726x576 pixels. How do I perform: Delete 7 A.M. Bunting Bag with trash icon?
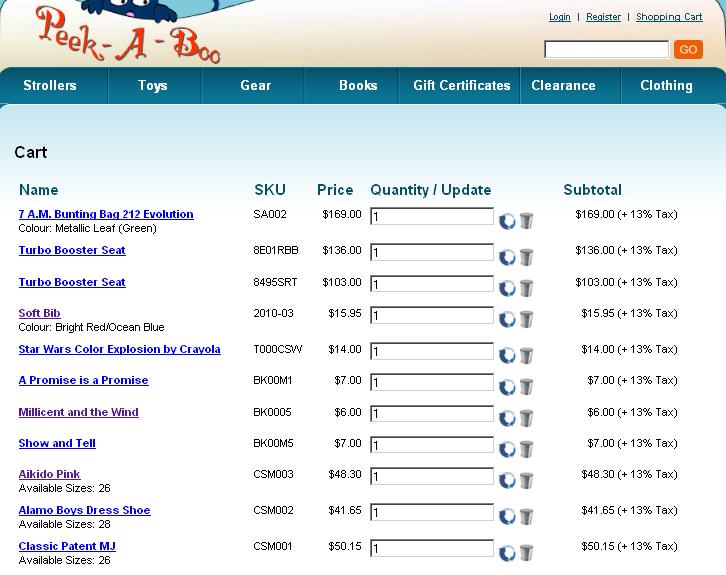click(x=526, y=220)
